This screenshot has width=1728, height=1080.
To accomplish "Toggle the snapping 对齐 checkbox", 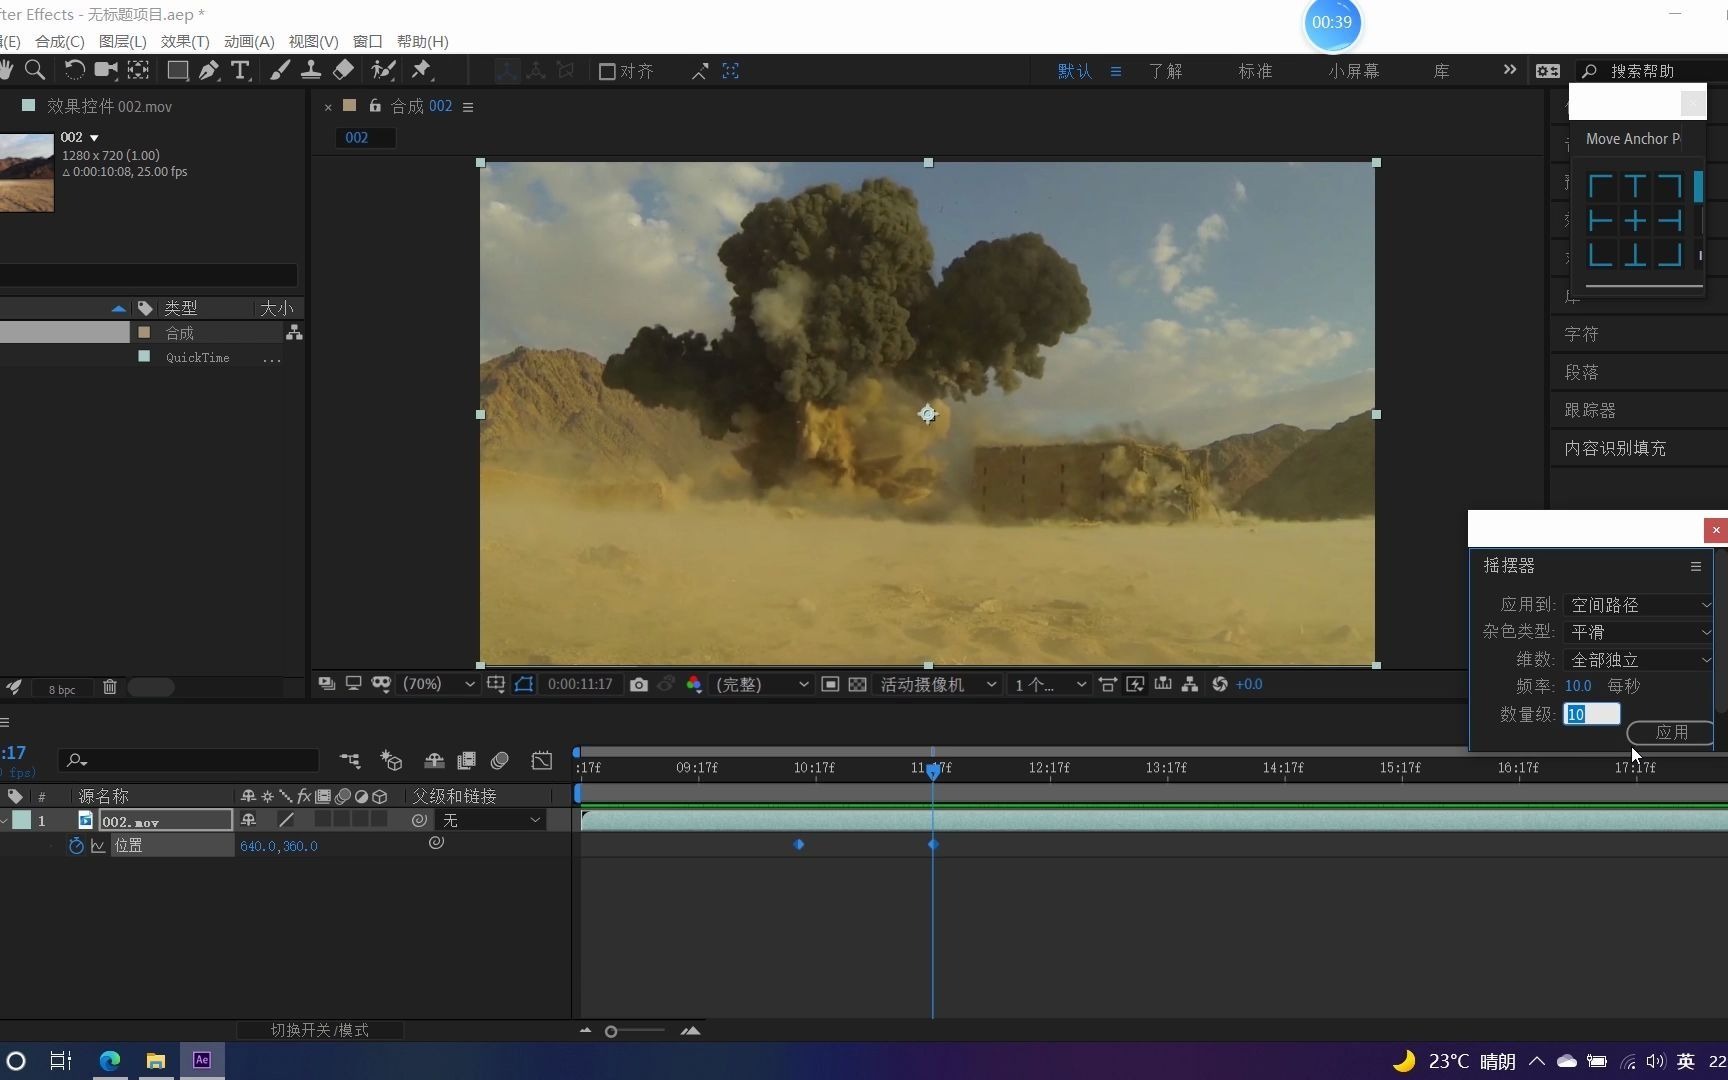I will click(x=607, y=71).
